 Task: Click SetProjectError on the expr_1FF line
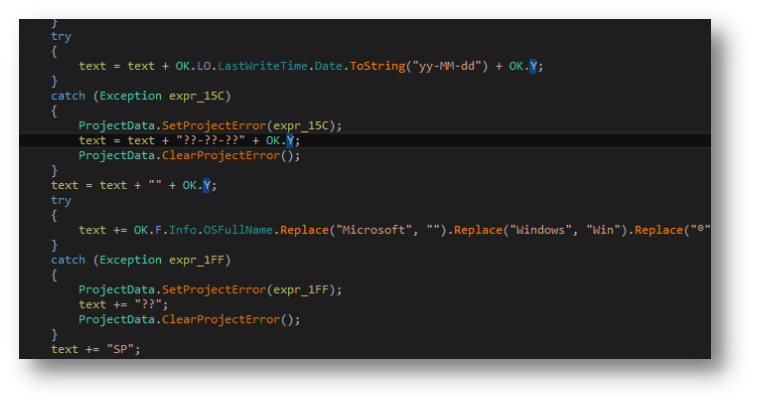[214, 290]
